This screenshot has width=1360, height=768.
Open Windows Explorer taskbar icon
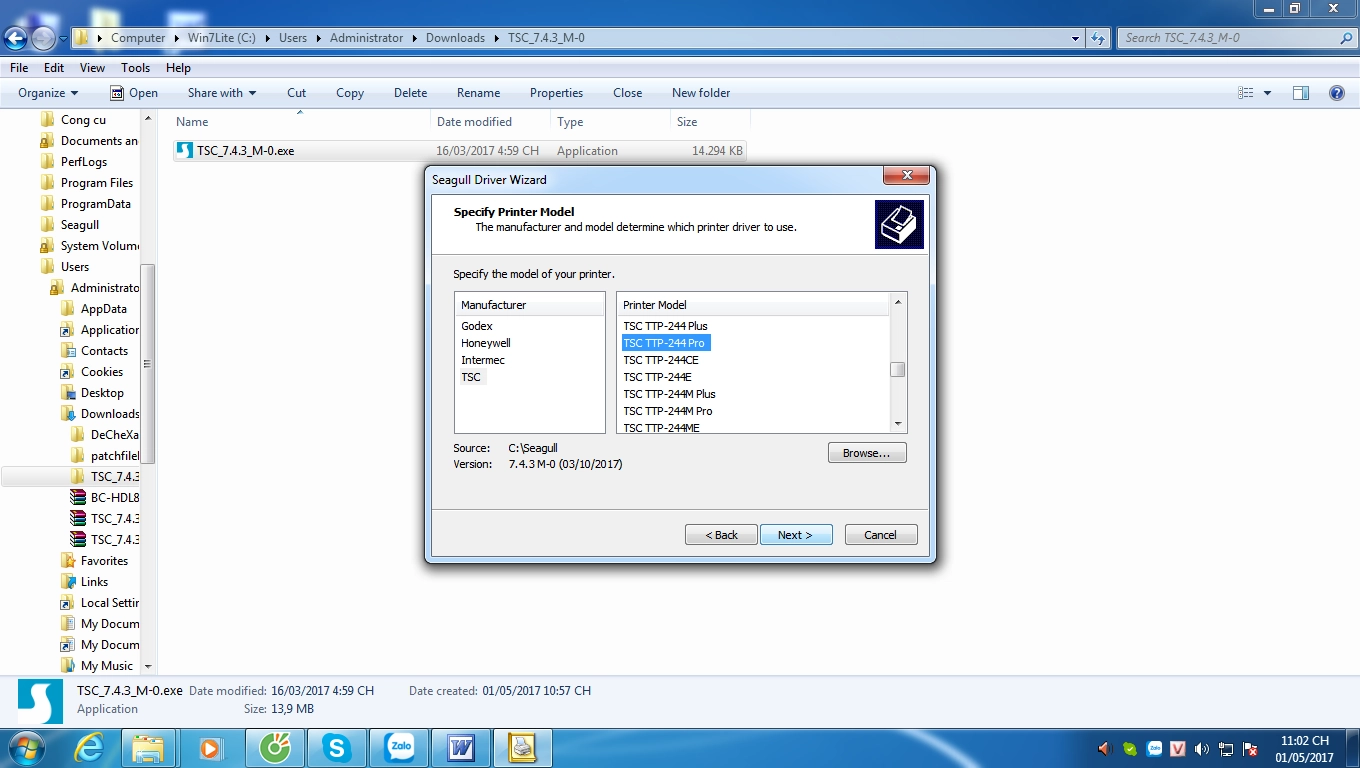coord(149,748)
